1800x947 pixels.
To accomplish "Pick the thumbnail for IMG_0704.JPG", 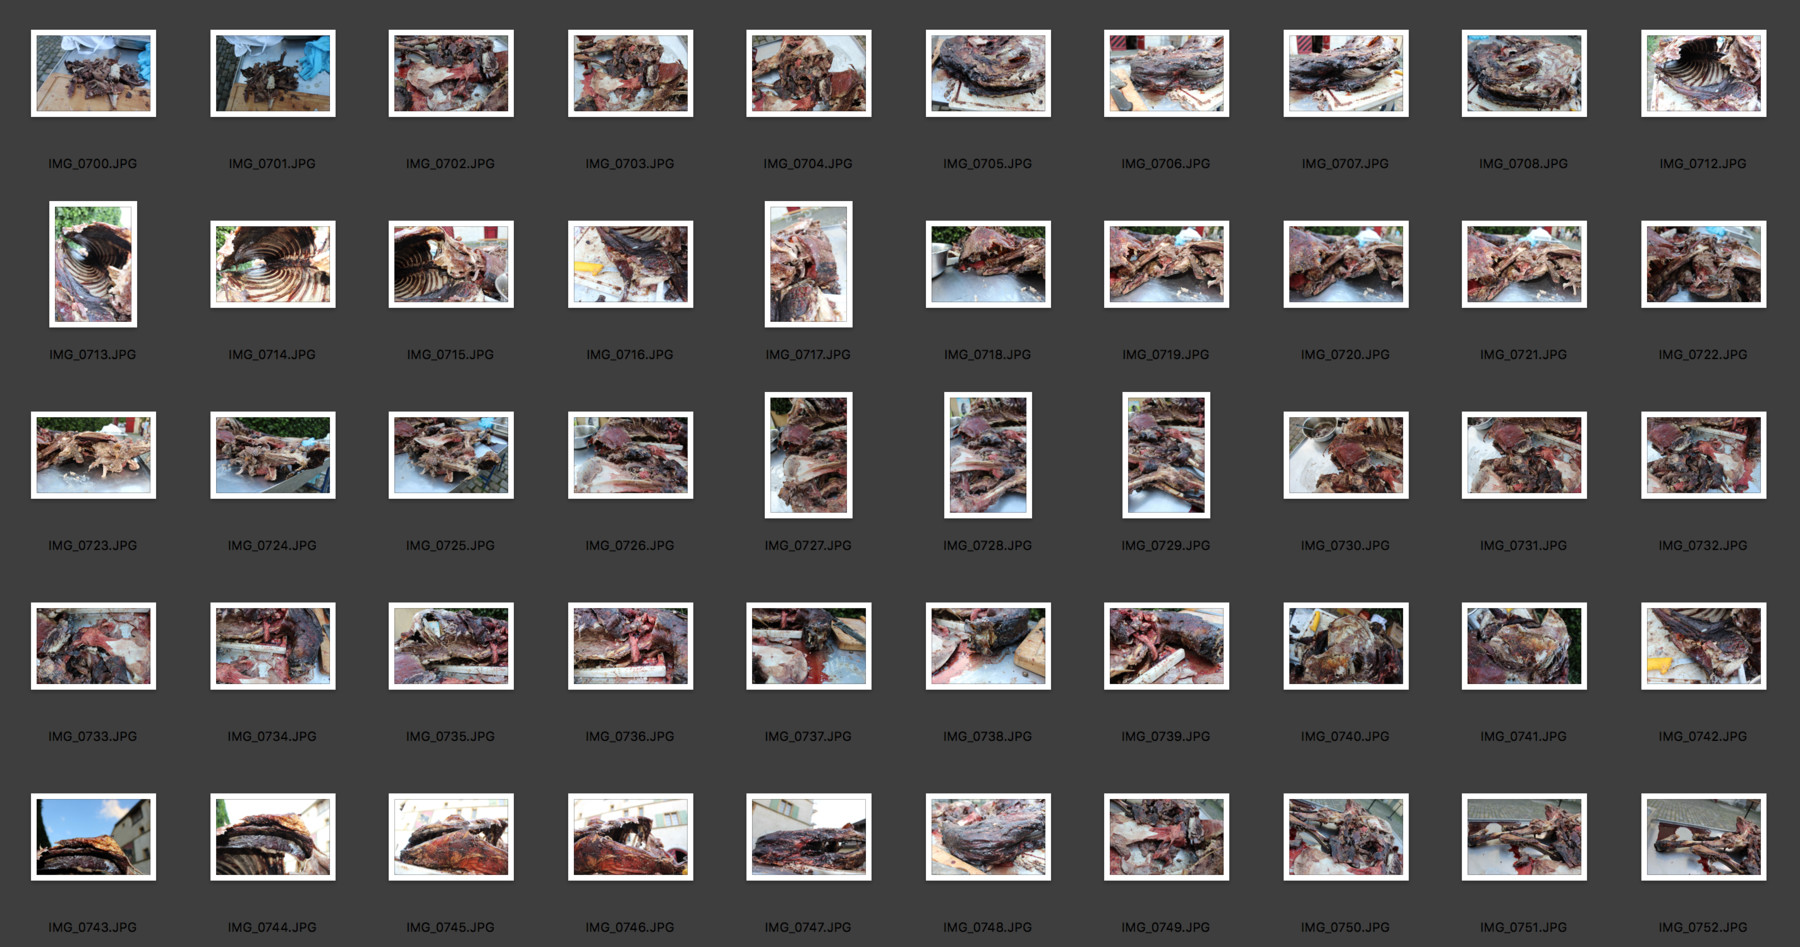I will click(809, 73).
